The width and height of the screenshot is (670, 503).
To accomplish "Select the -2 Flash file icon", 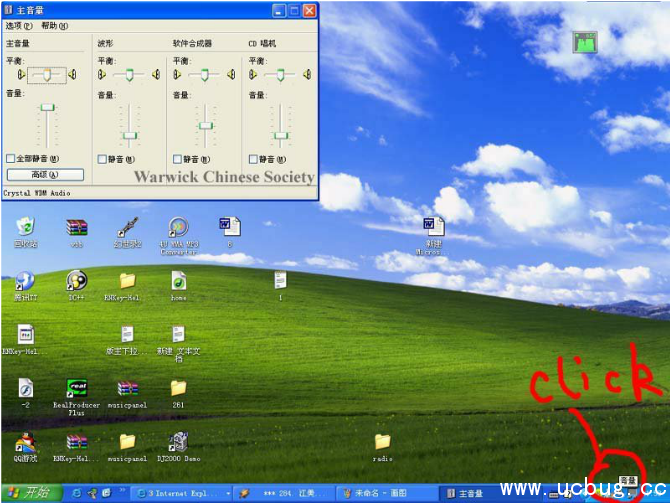I will tap(26, 393).
